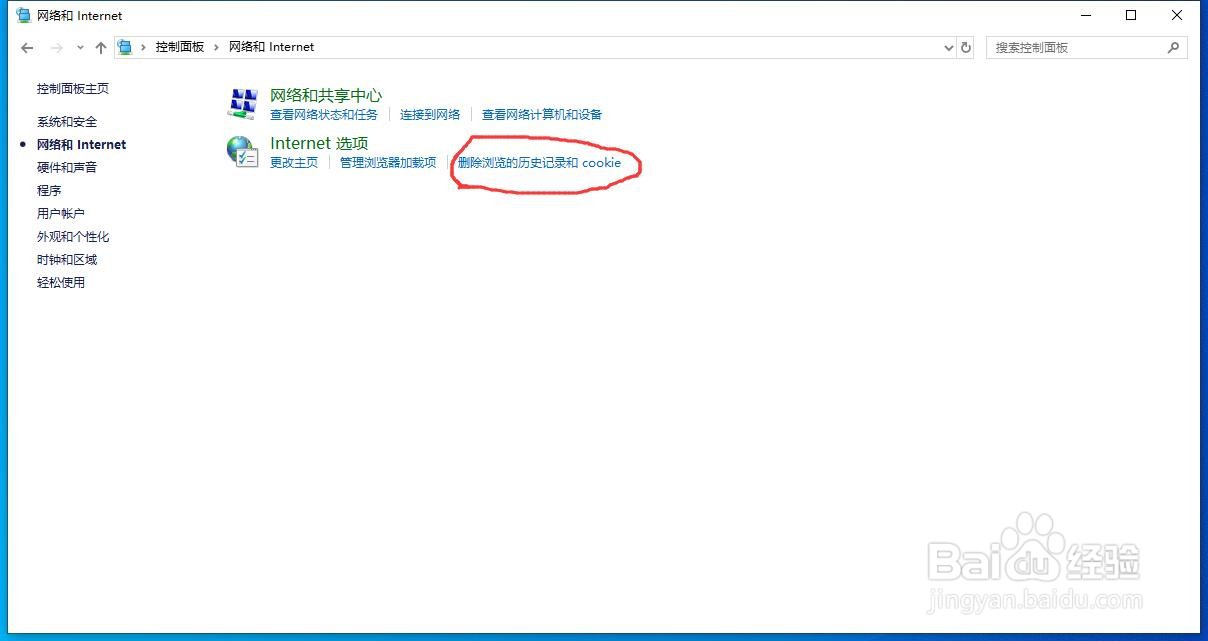
Task: Select 系统和安全 in sidebar
Action: click(67, 122)
